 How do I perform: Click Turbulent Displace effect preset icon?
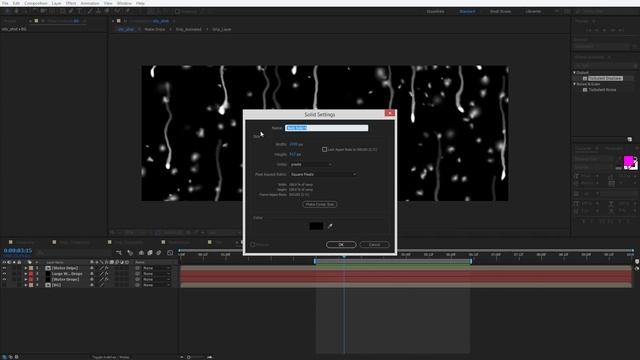pos(585,78)
